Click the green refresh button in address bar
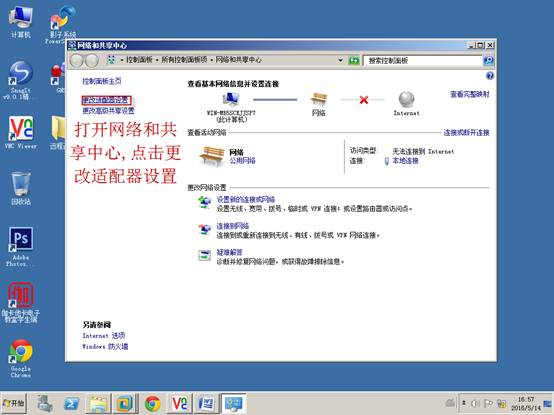Screen dimensions: 554x415 pyautogui.click(x=354, y=60)
